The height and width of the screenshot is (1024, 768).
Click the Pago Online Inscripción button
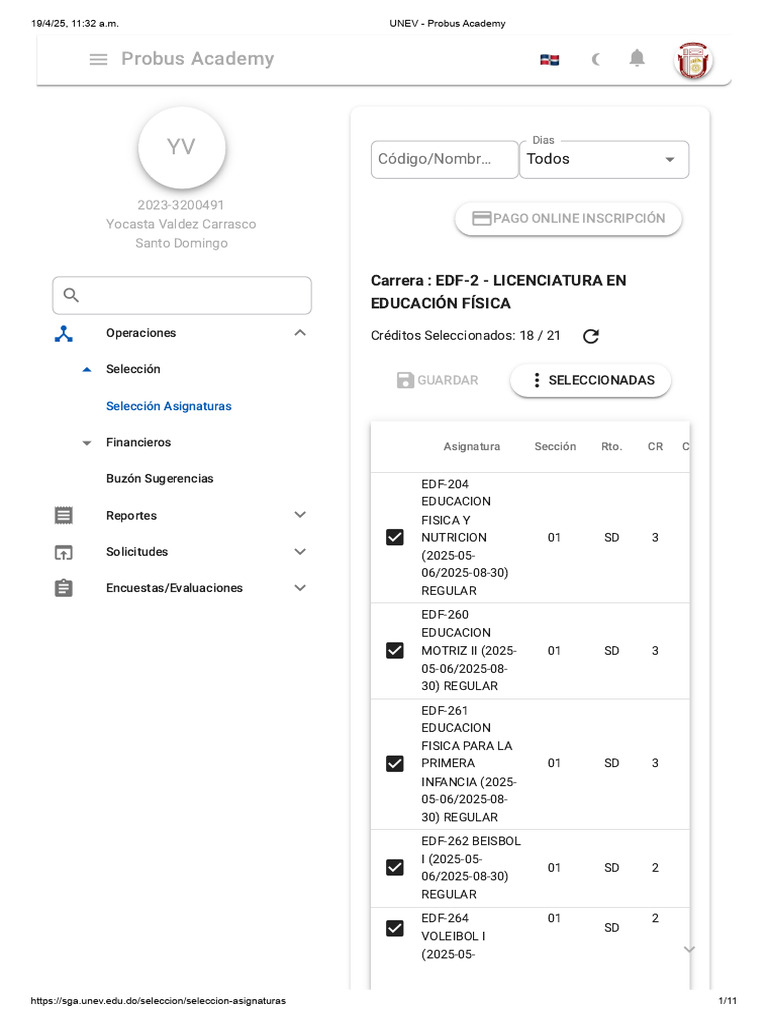568,219
